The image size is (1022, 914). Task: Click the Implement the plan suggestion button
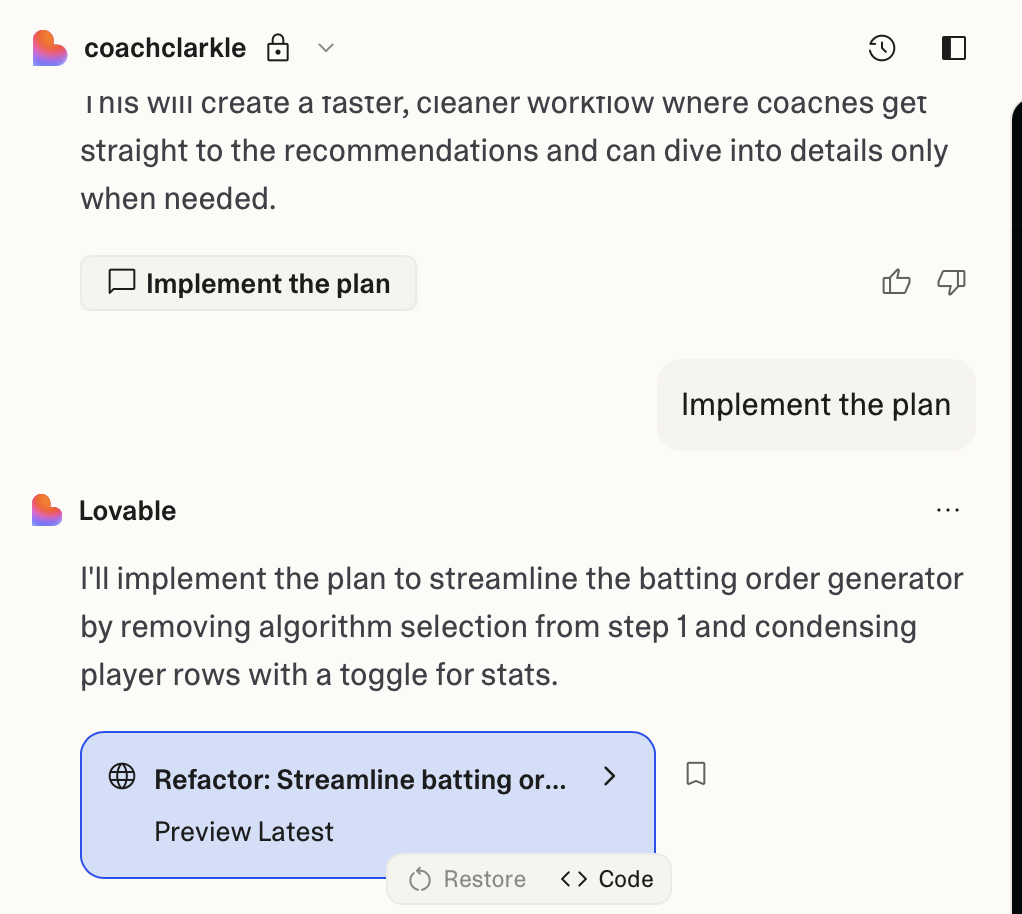[x=248, y=283]
